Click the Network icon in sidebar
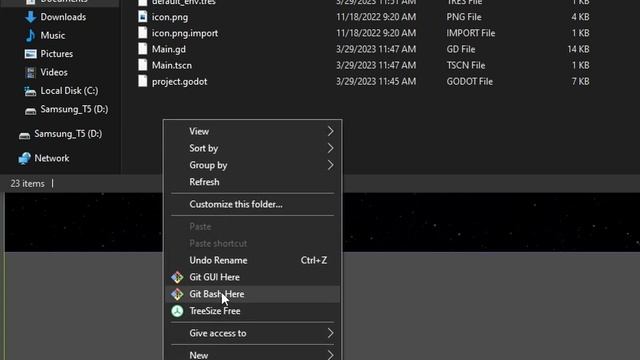 24,158
